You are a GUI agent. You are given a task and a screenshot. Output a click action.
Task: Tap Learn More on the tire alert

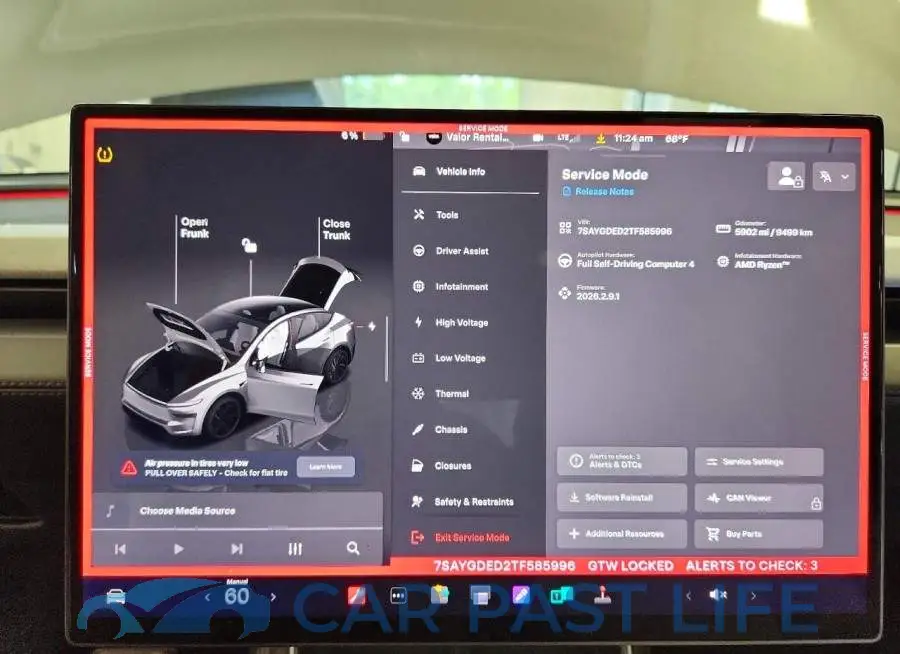coord(325,467)
